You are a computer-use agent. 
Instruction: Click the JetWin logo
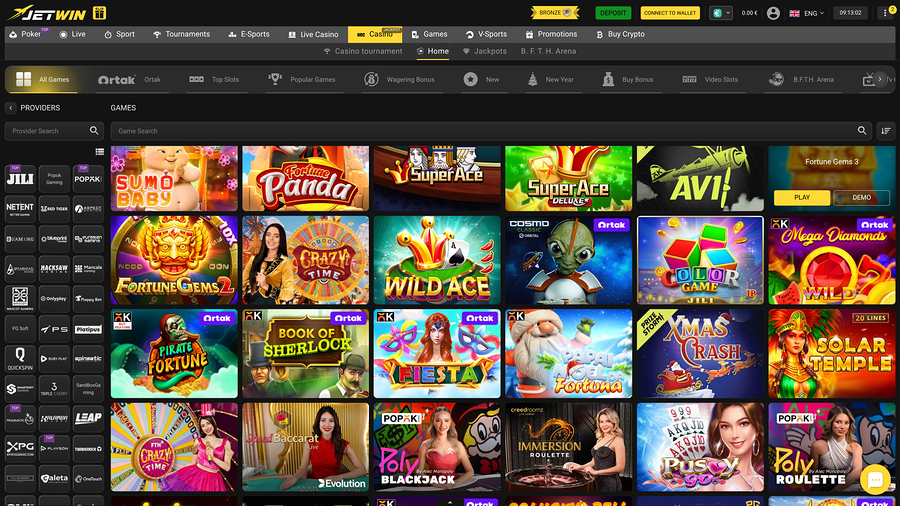click(46, 13)
